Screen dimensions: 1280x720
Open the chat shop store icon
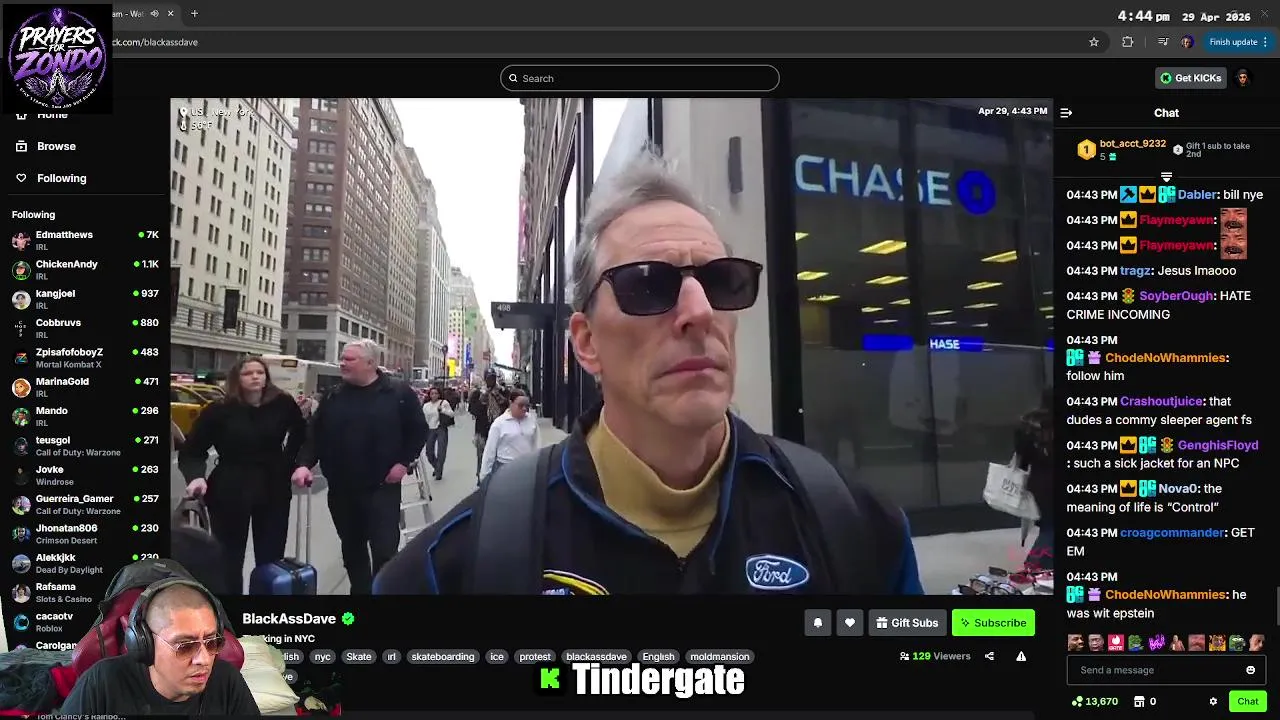click(x=1139, y=702)
